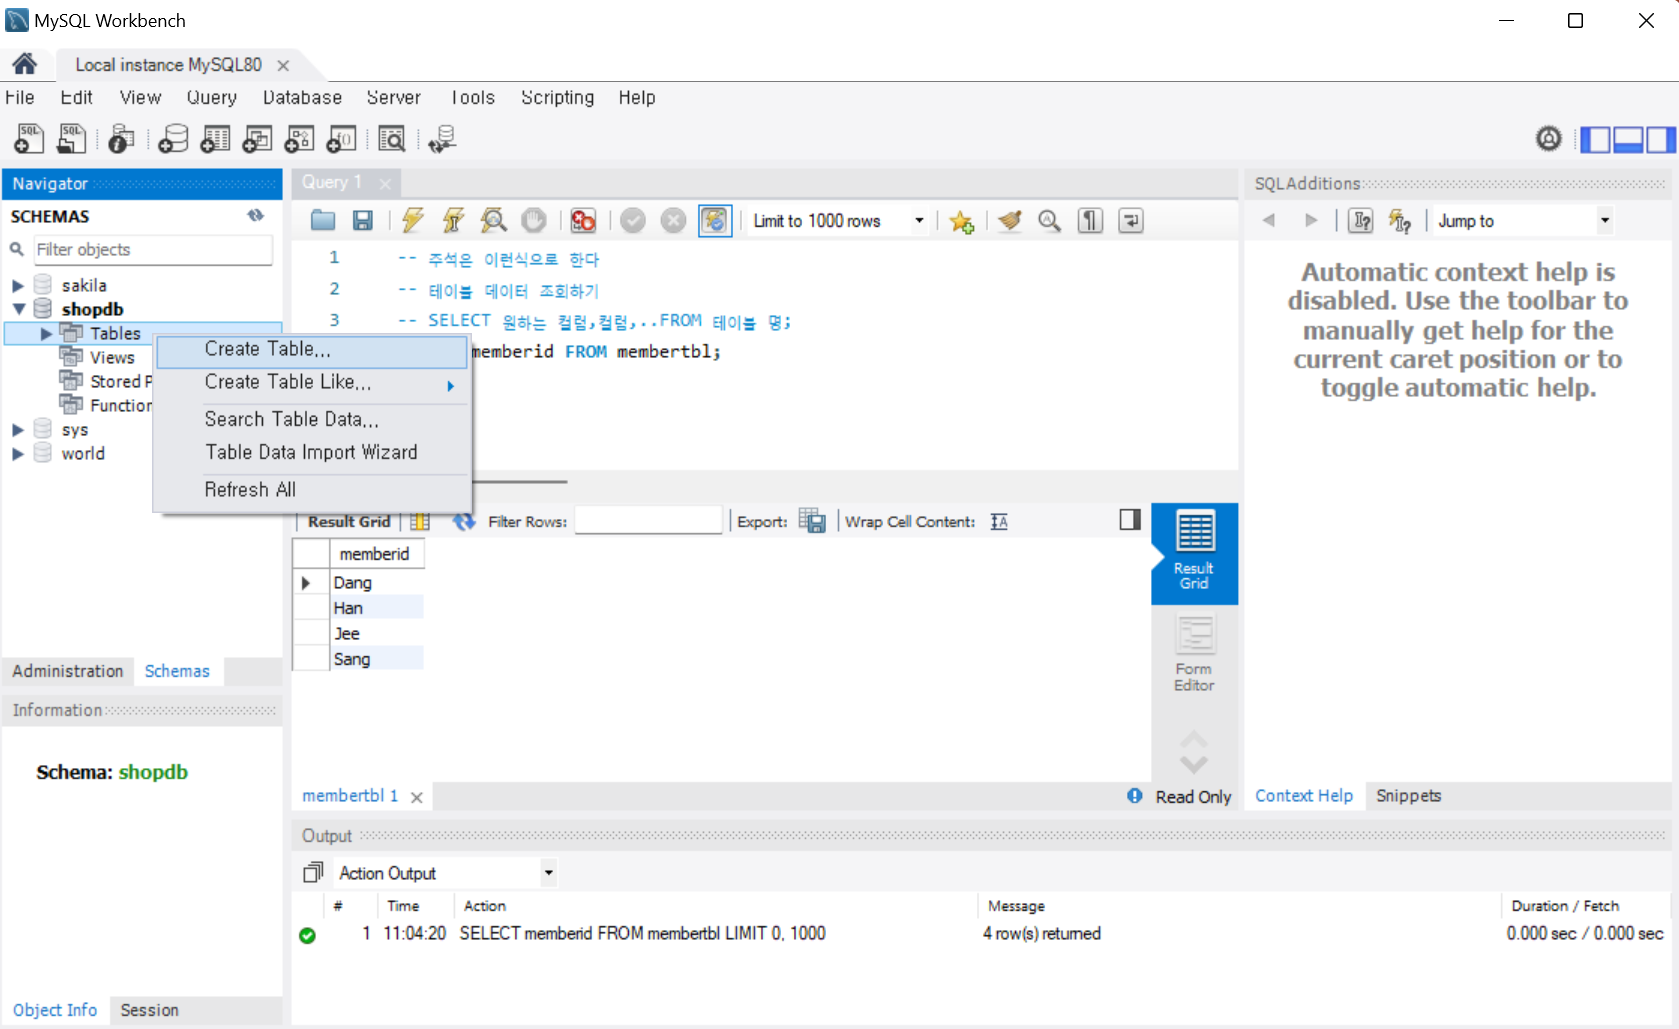The image size is (1679, 1029).
Task: Create a new function icon
Action: pos(341,138)
